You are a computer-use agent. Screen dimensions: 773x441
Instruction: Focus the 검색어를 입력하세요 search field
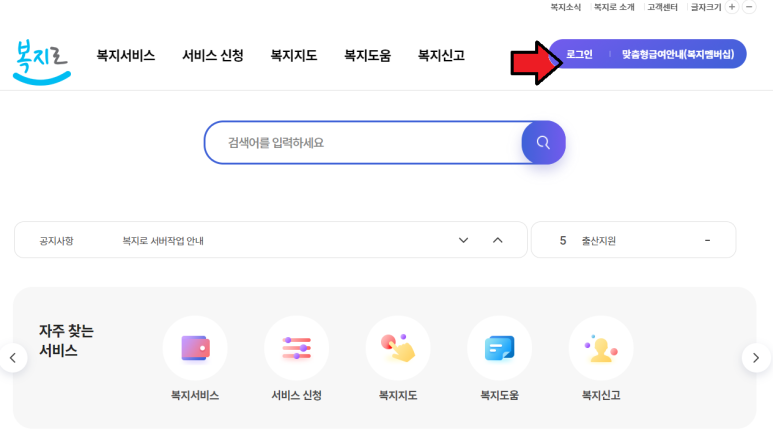click(x=363, y=143)
